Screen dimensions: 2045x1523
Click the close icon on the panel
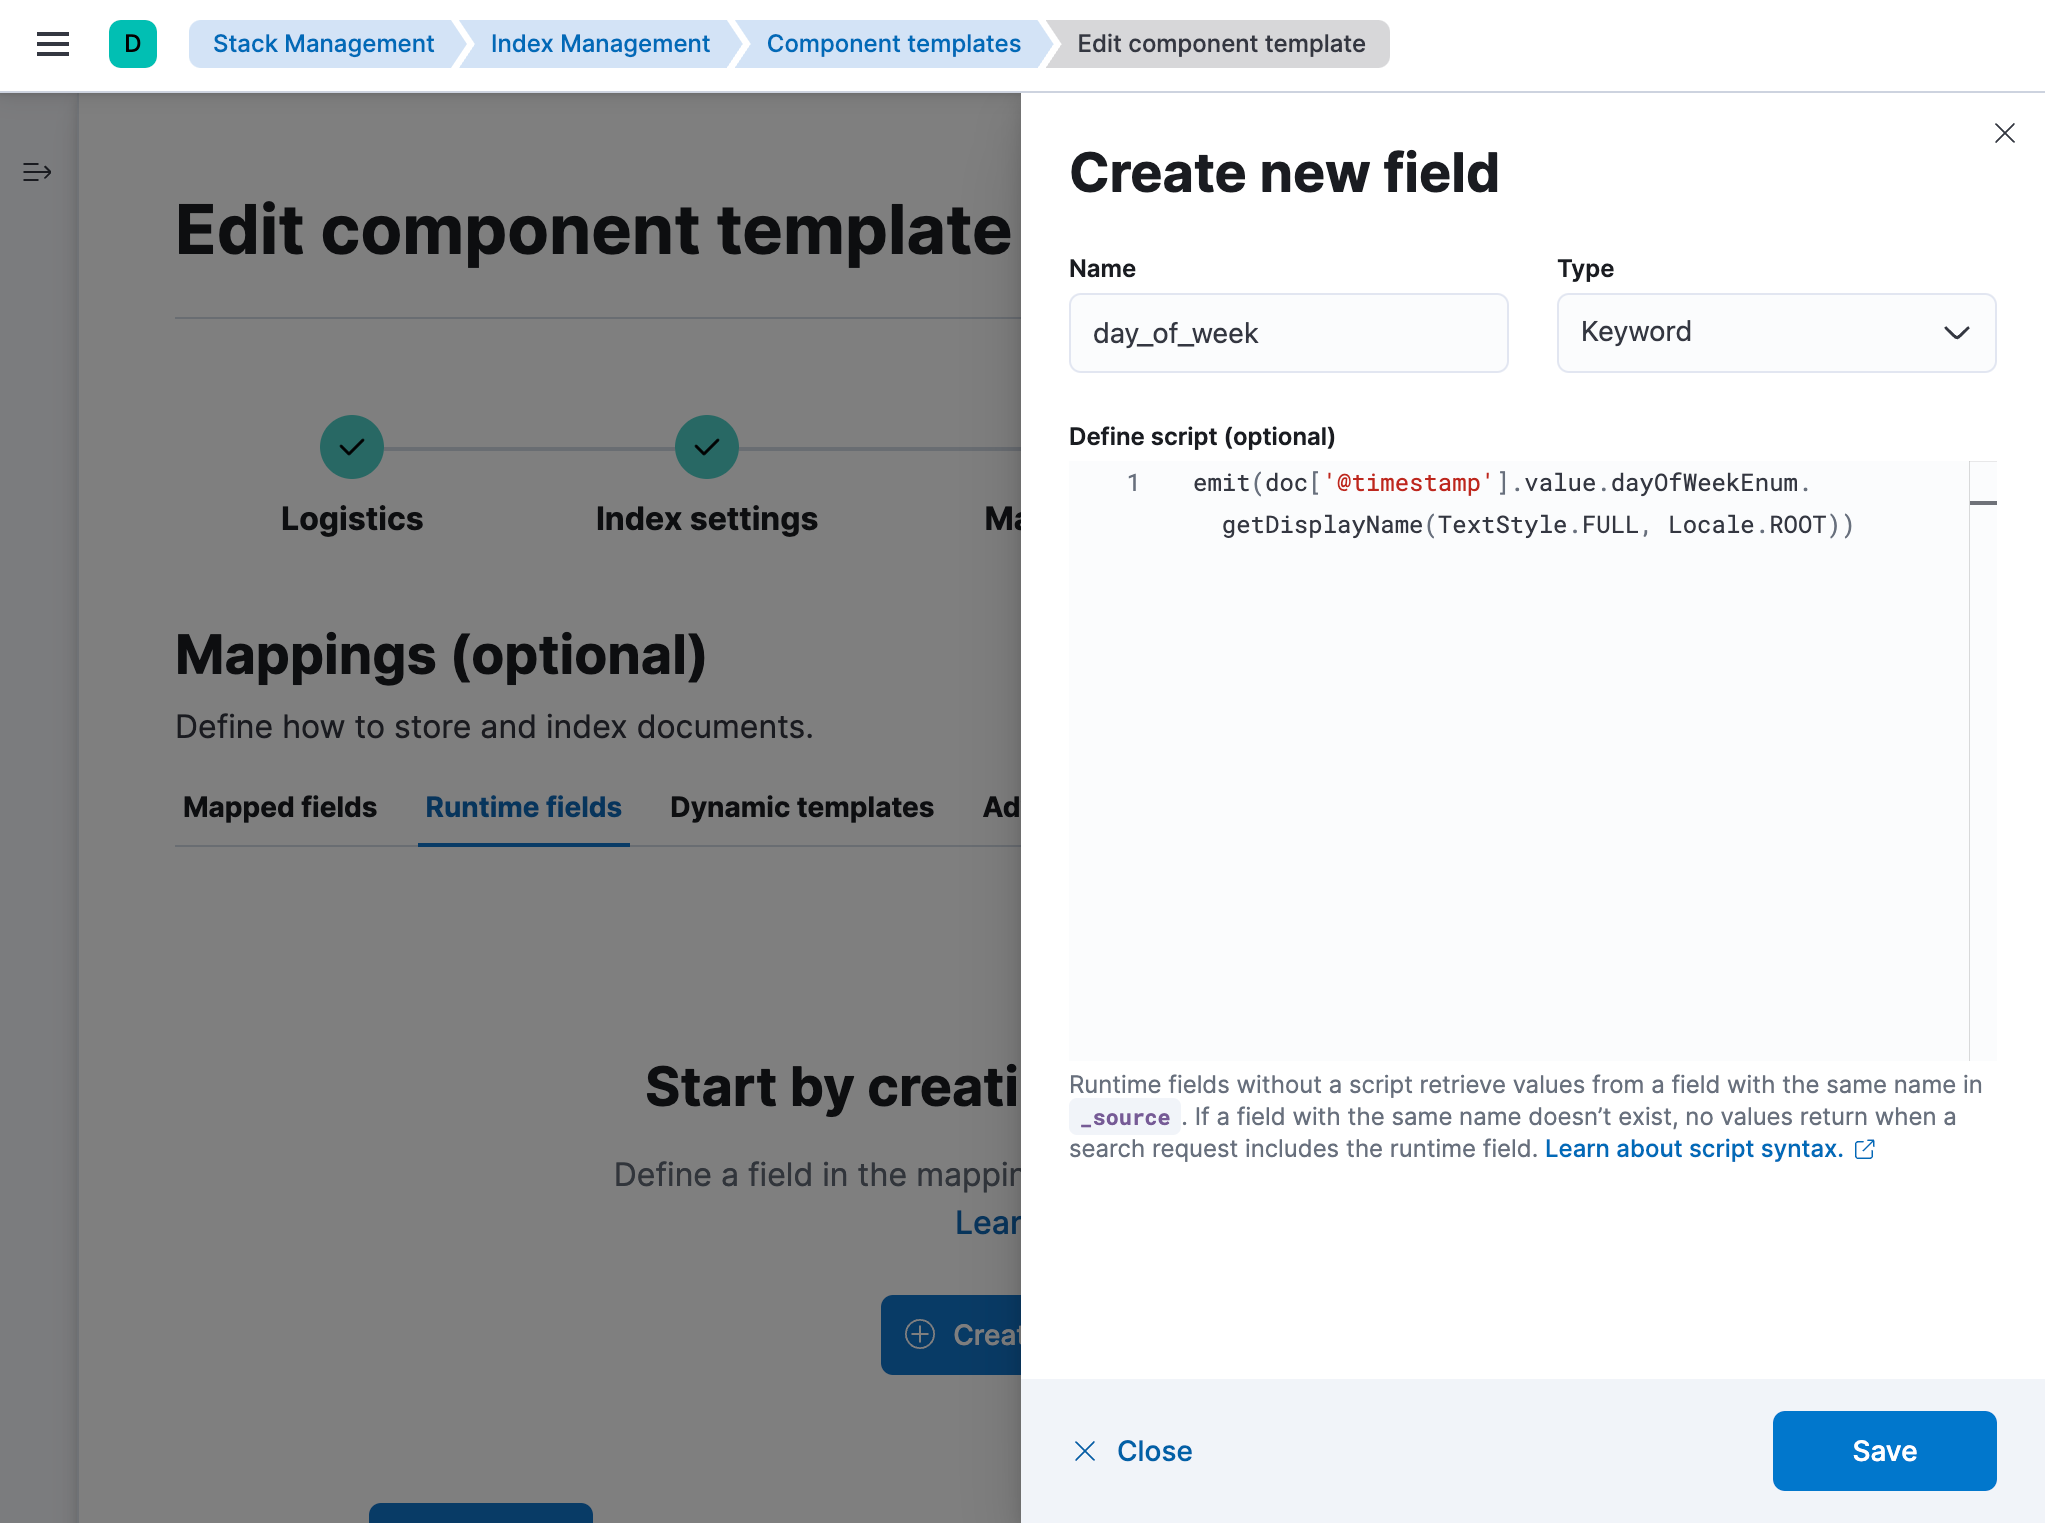tap(2003, 134)
